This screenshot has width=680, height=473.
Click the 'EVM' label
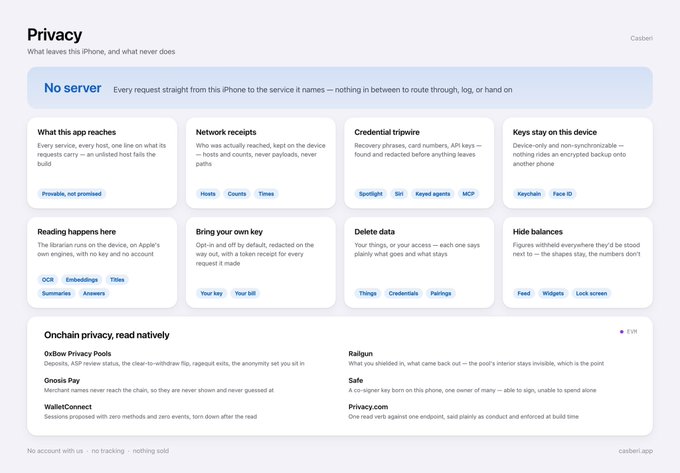(632, 332)
